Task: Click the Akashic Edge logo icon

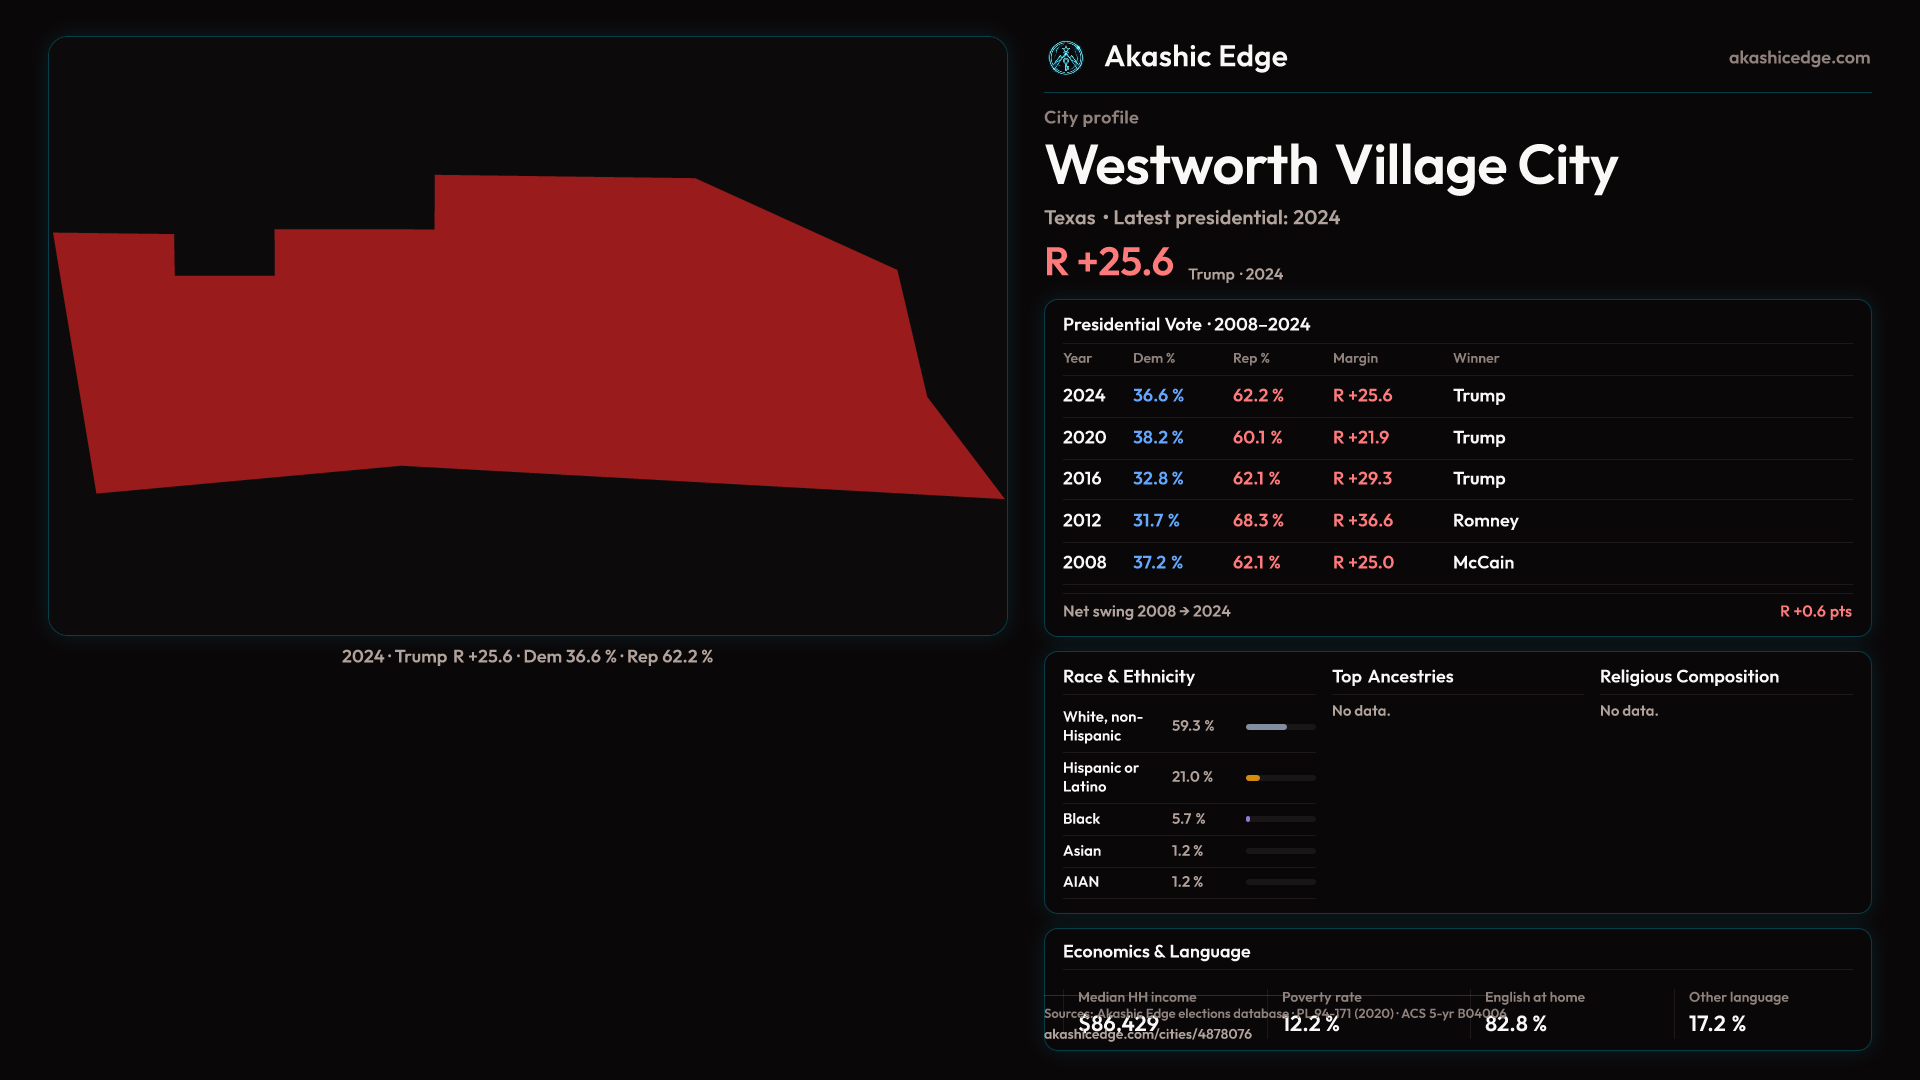Action: click(1065, 58)
